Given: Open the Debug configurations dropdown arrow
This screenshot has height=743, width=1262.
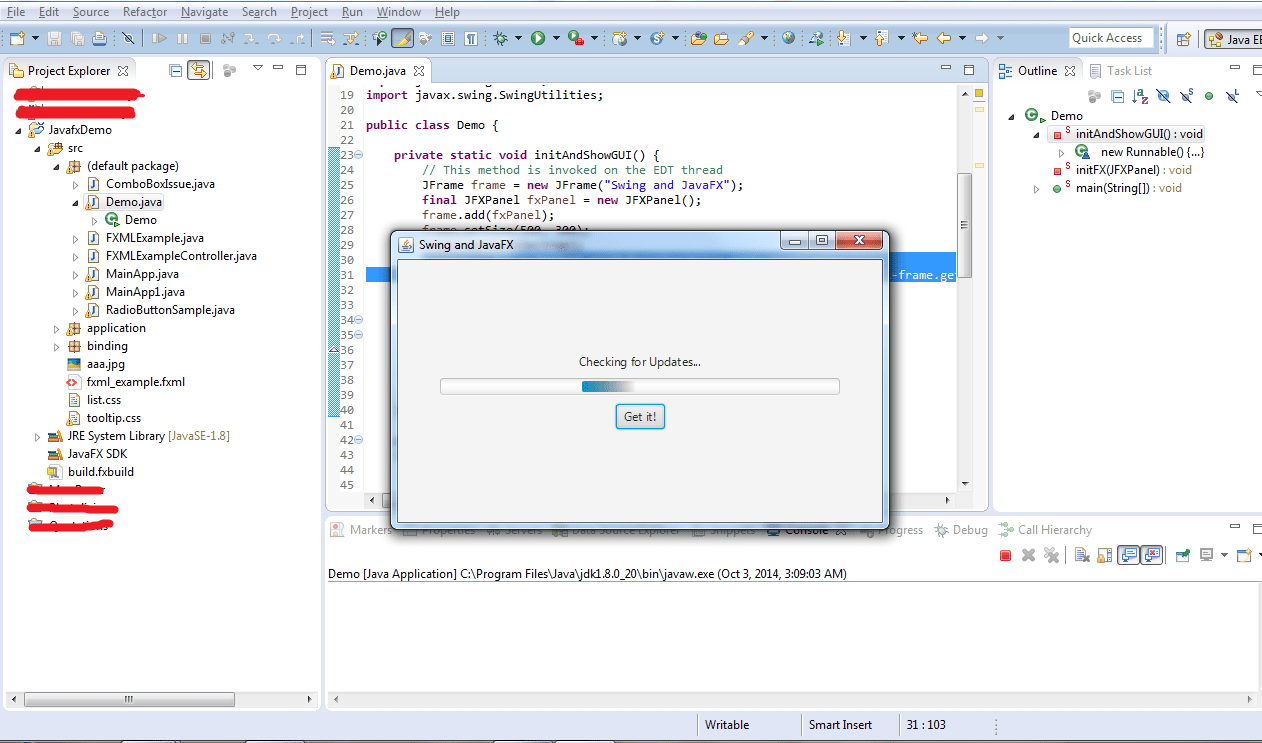Looking at the screenshot, I should (518, 38).
